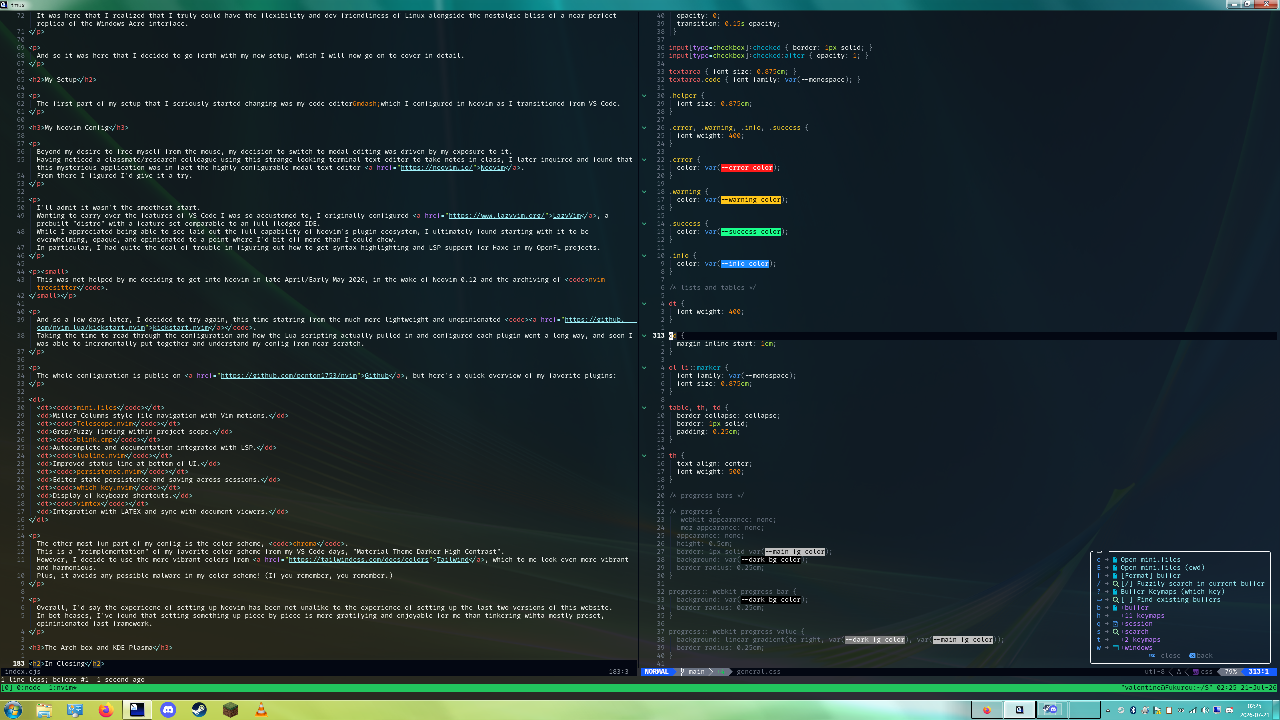Click the green --success-color highlight

751,232
